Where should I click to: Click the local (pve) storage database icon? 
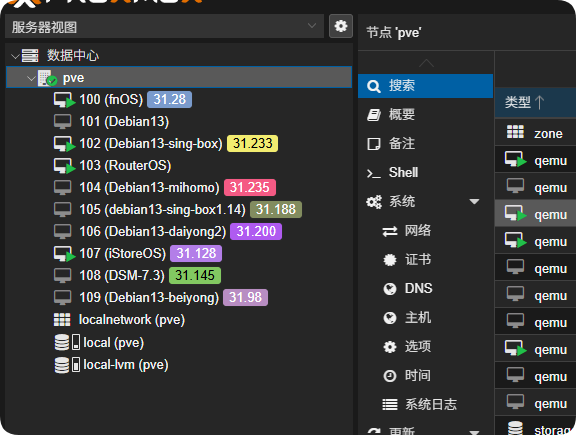point(61,342)
